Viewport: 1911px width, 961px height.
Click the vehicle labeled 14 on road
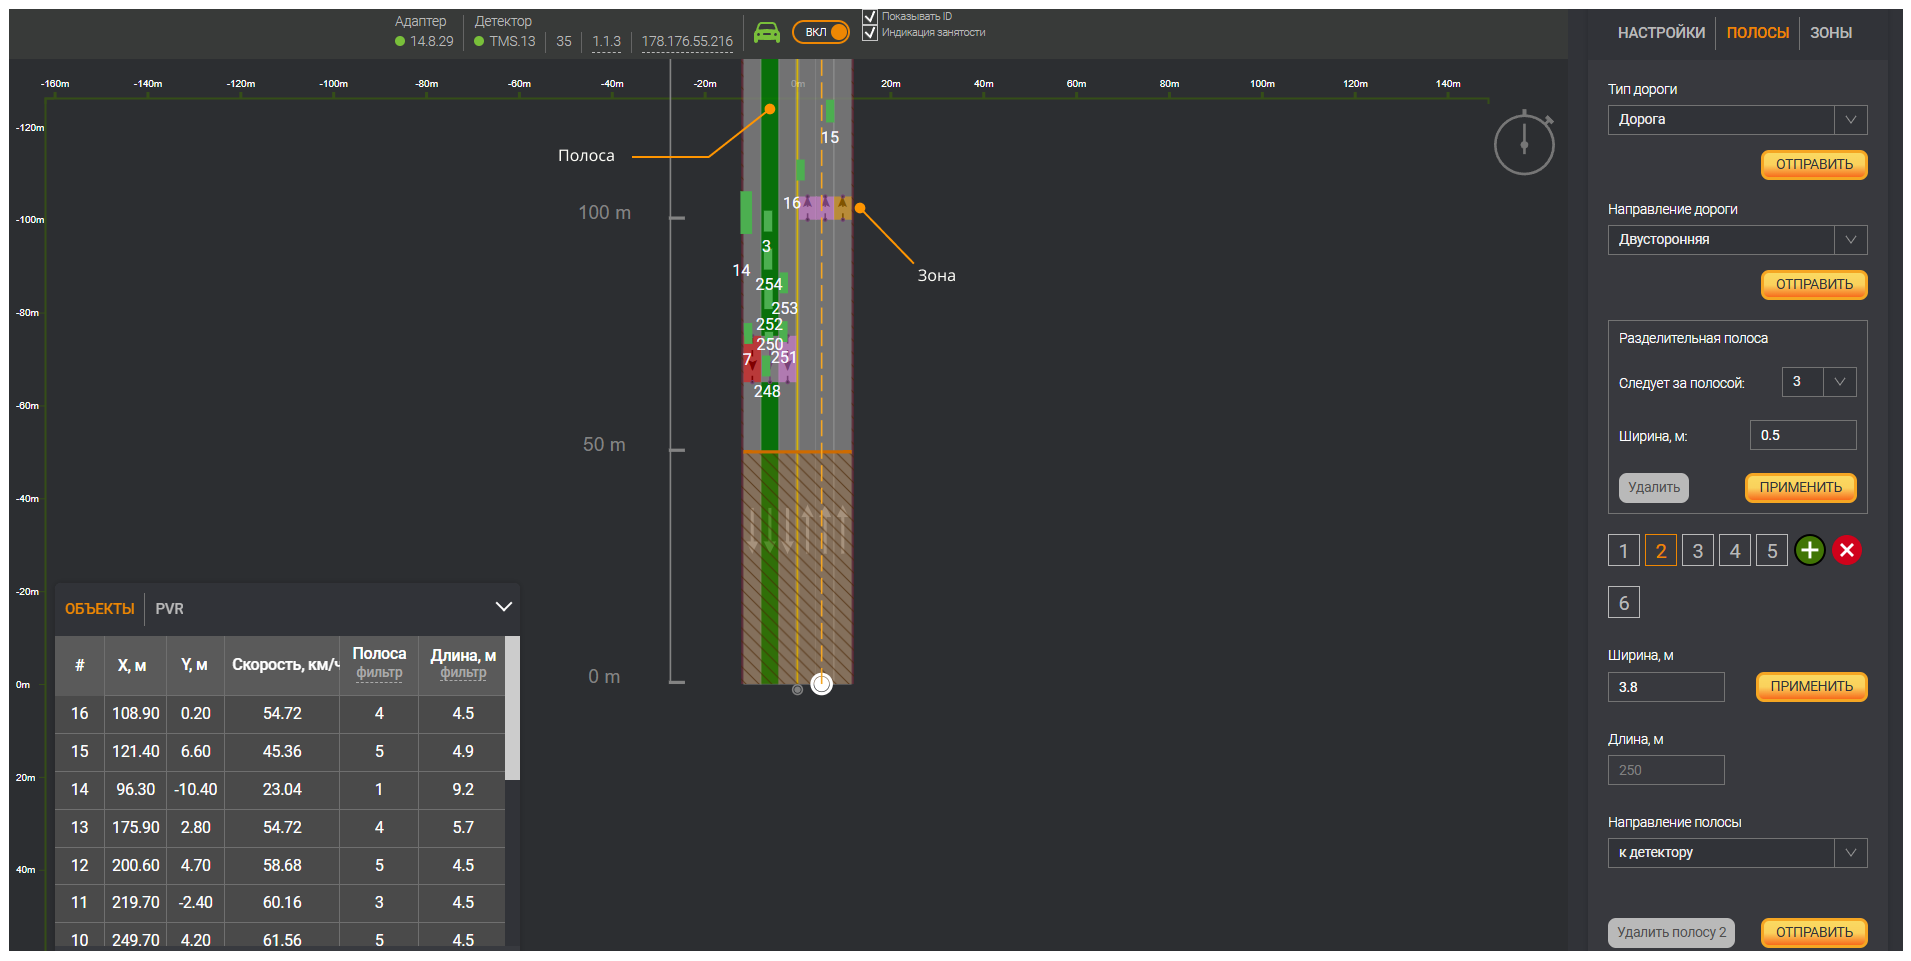745,213
